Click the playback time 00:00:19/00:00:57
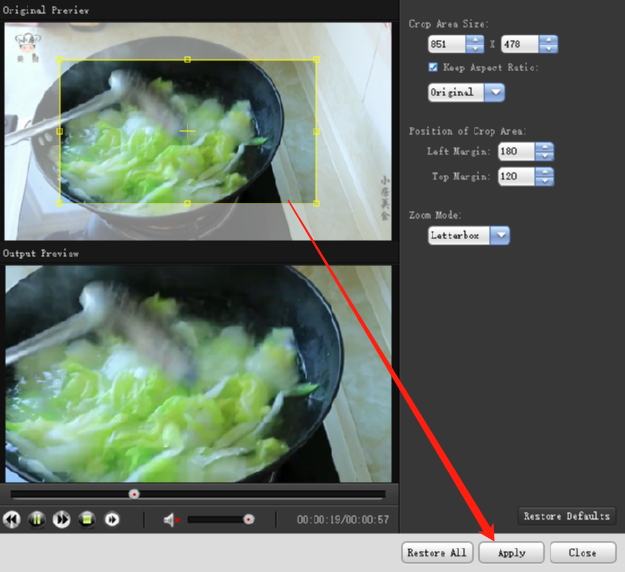The height and width of the screenshot is (572, 625). point(343,519)
